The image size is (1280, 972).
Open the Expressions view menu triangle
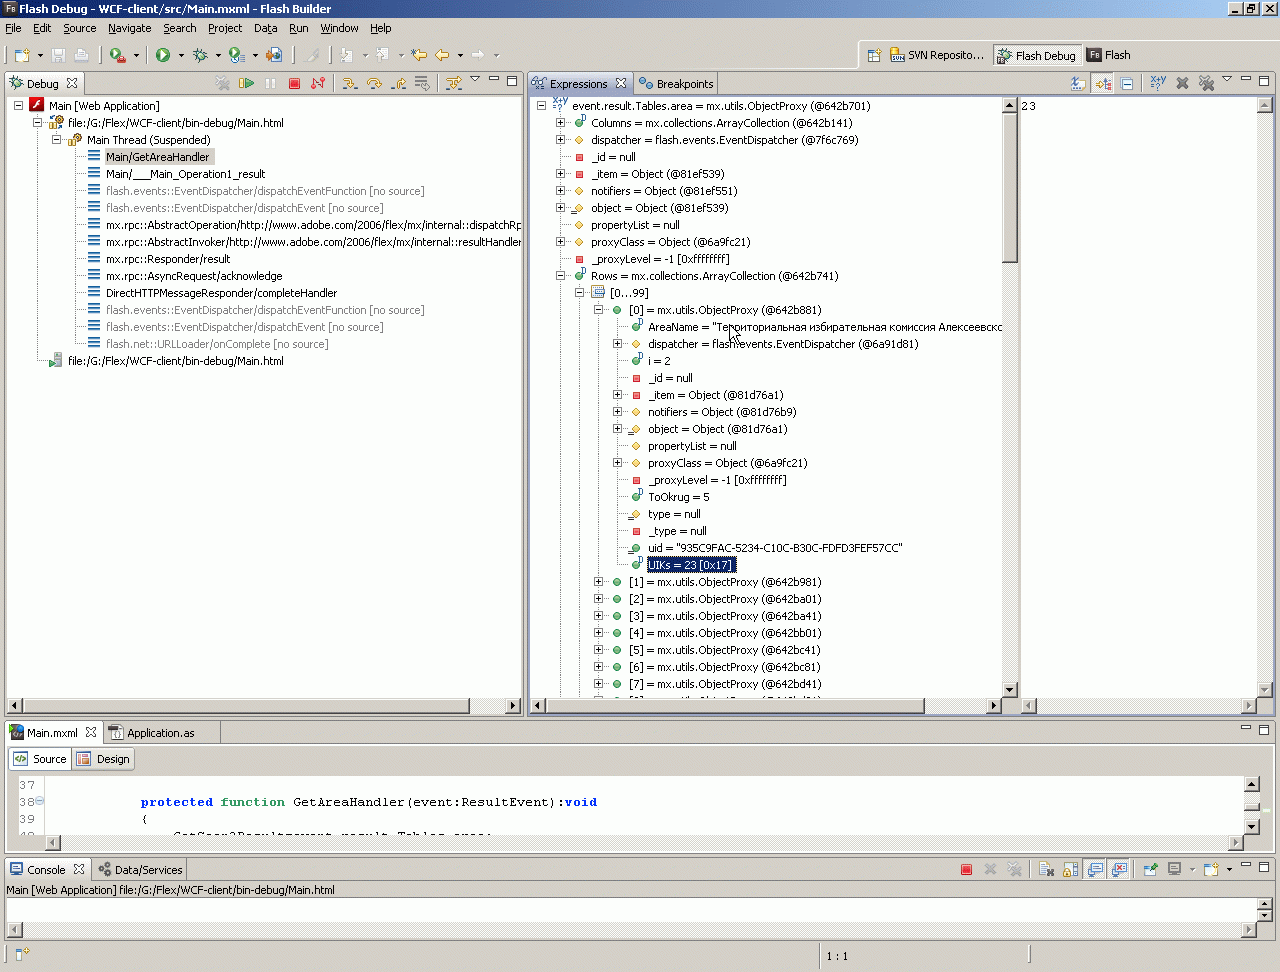click(x=1227, y=80)
